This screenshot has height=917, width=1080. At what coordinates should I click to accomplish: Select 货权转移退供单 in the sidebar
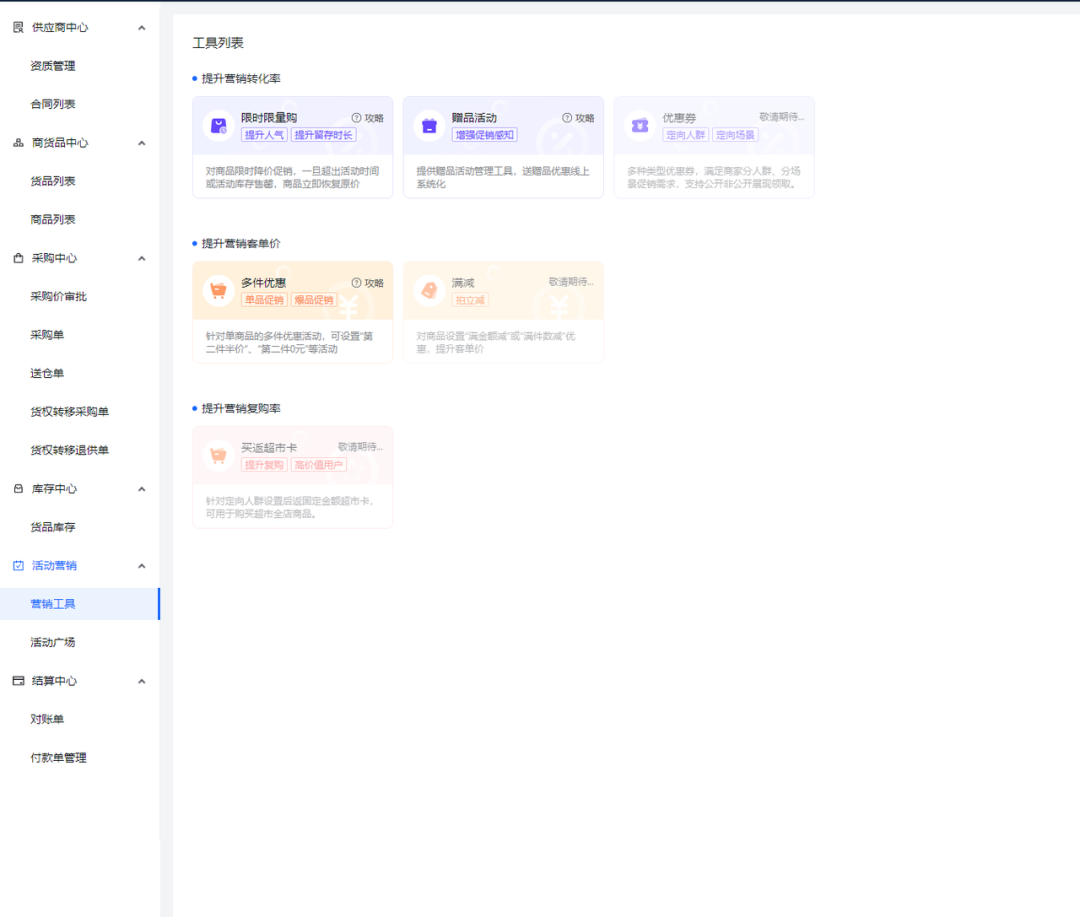click(x=69, y=451)
